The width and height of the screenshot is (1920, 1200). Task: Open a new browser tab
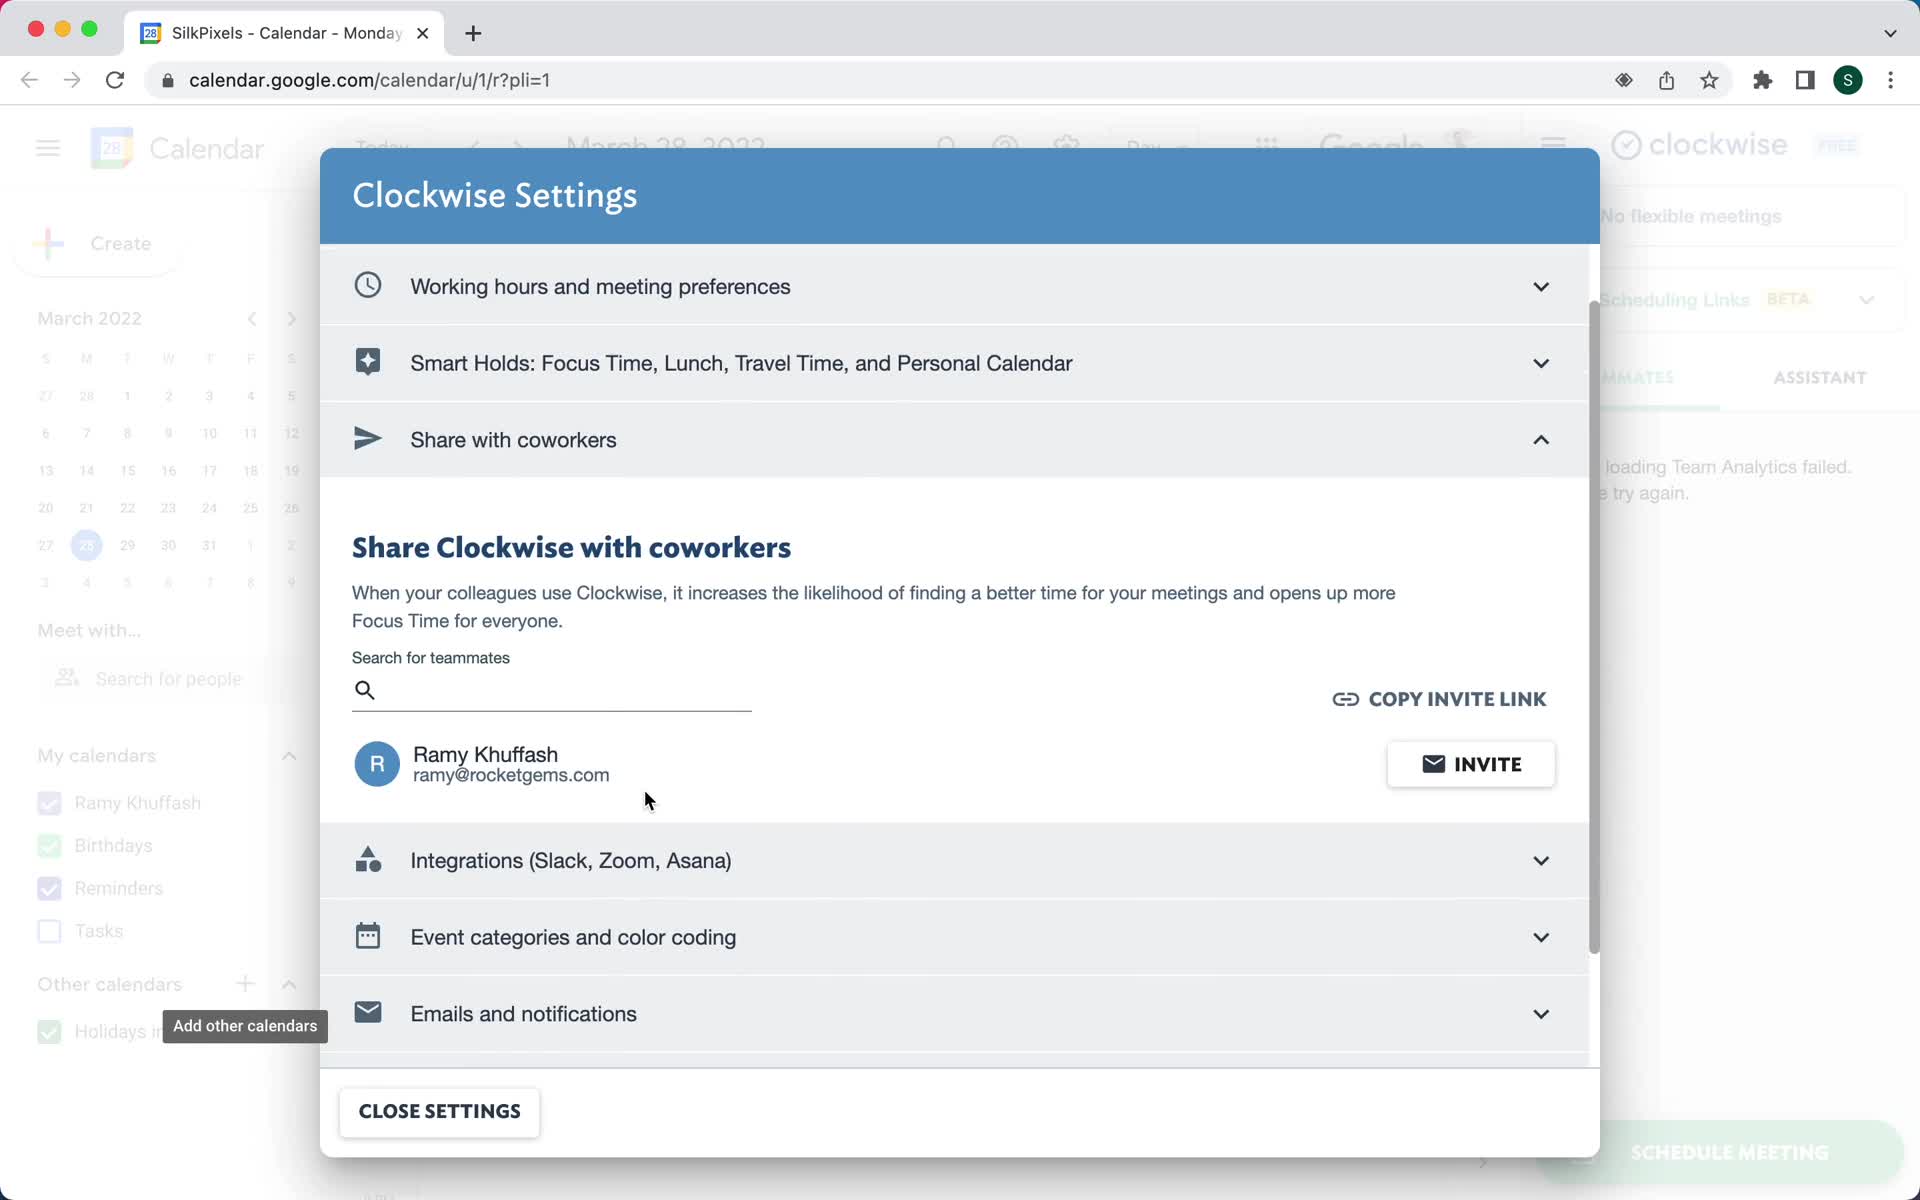point(473,33)
